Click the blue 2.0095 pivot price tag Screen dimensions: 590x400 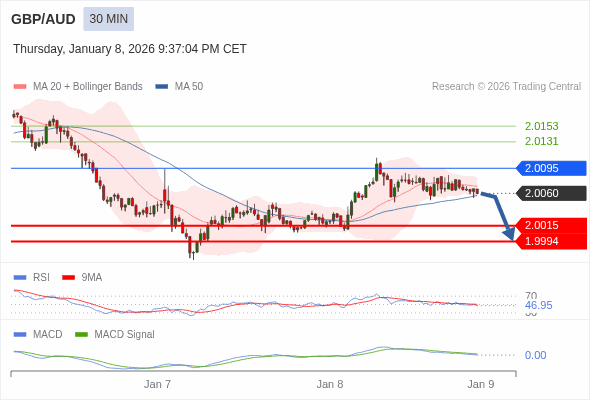coord(551,168)
